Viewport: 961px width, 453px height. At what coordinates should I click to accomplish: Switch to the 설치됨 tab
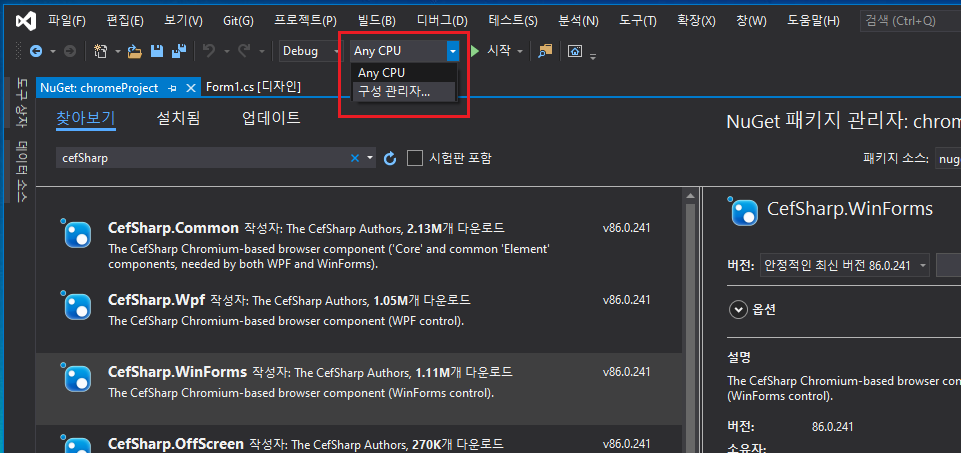(x=178, y=118)
